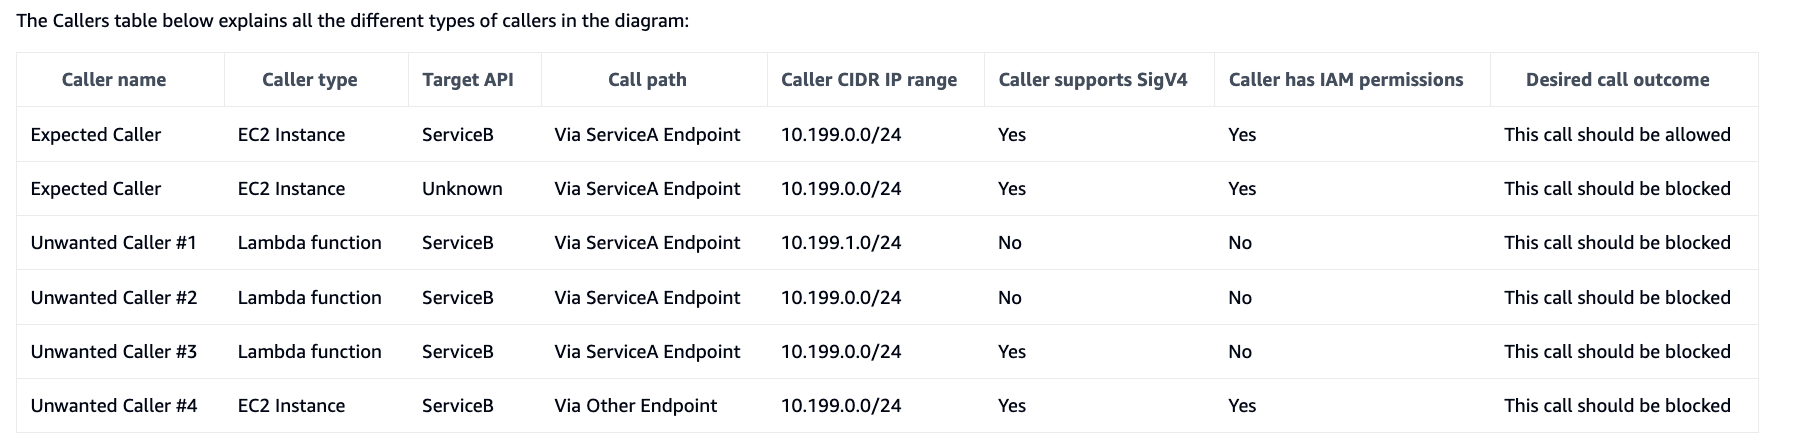
Task: Select the "Unwanted Caller #2" cell
Action: click(114, 298)
